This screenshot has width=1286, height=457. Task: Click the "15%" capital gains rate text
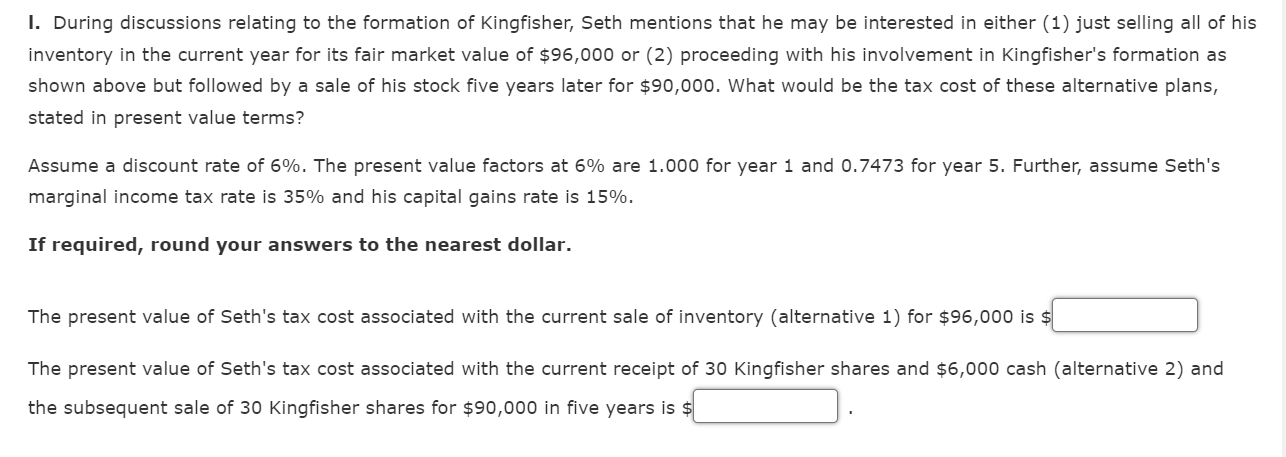coord(611,197)
